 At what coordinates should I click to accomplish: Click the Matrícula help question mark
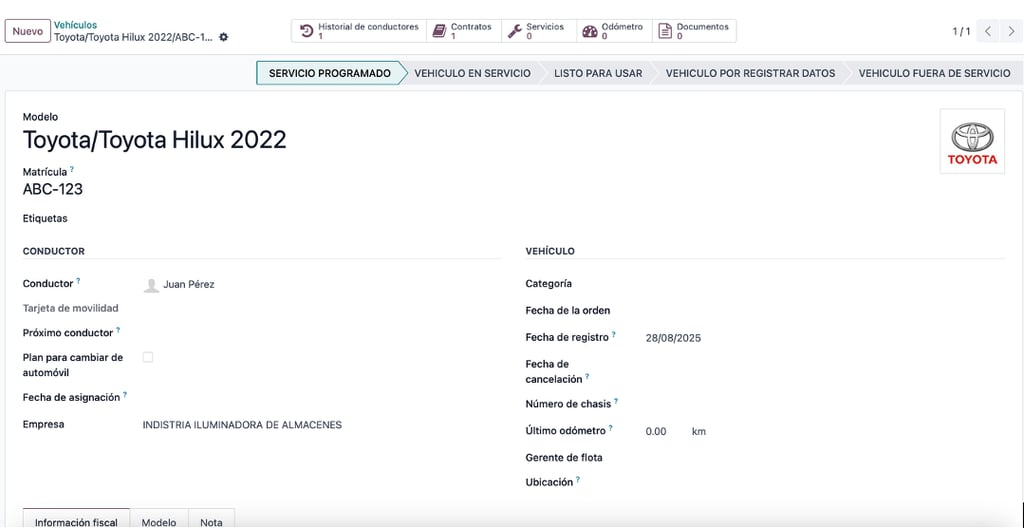pos(72,169)
